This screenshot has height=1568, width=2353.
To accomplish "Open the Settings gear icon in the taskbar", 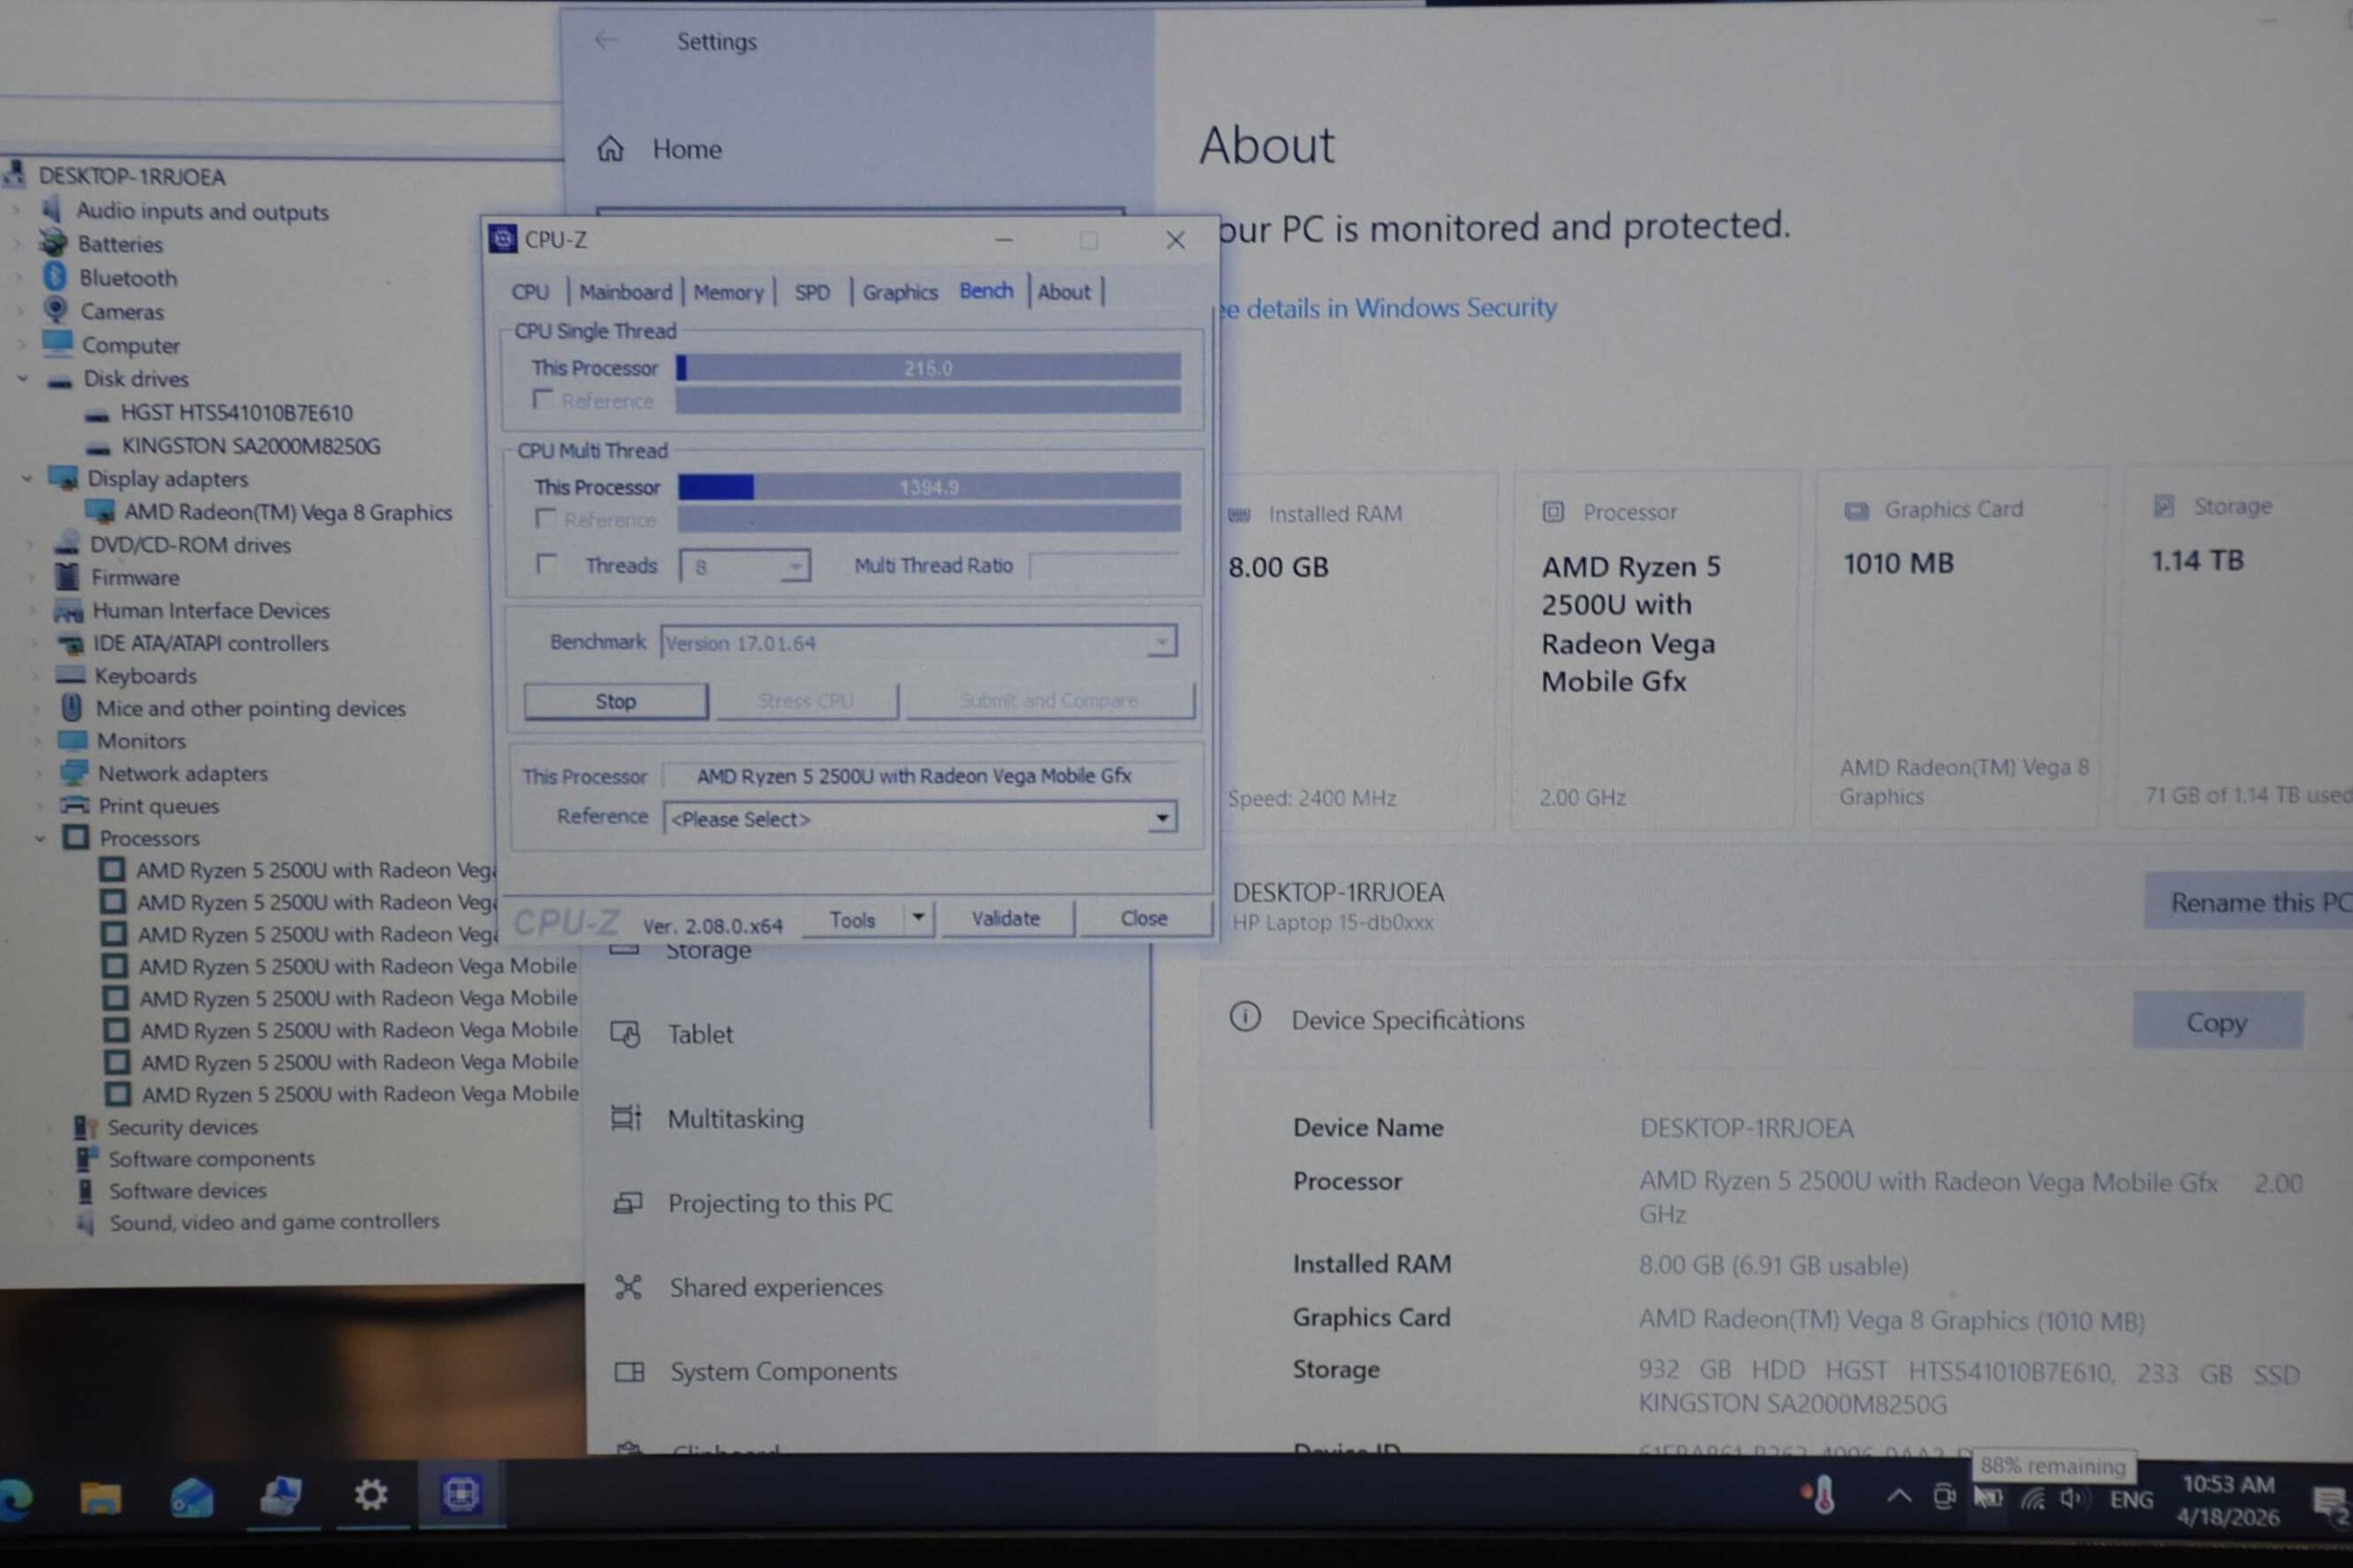I will (x=370, y=1495).
